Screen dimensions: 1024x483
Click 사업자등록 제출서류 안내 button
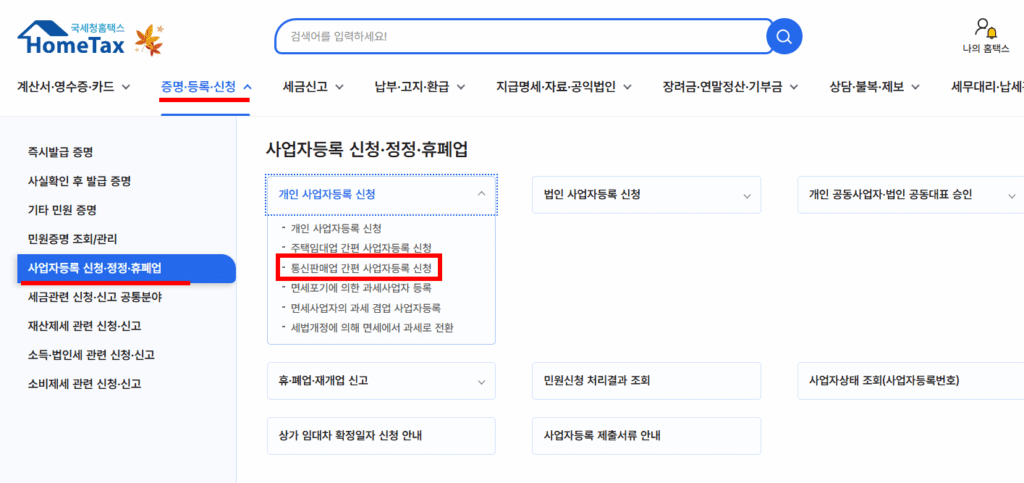[647, 435]
